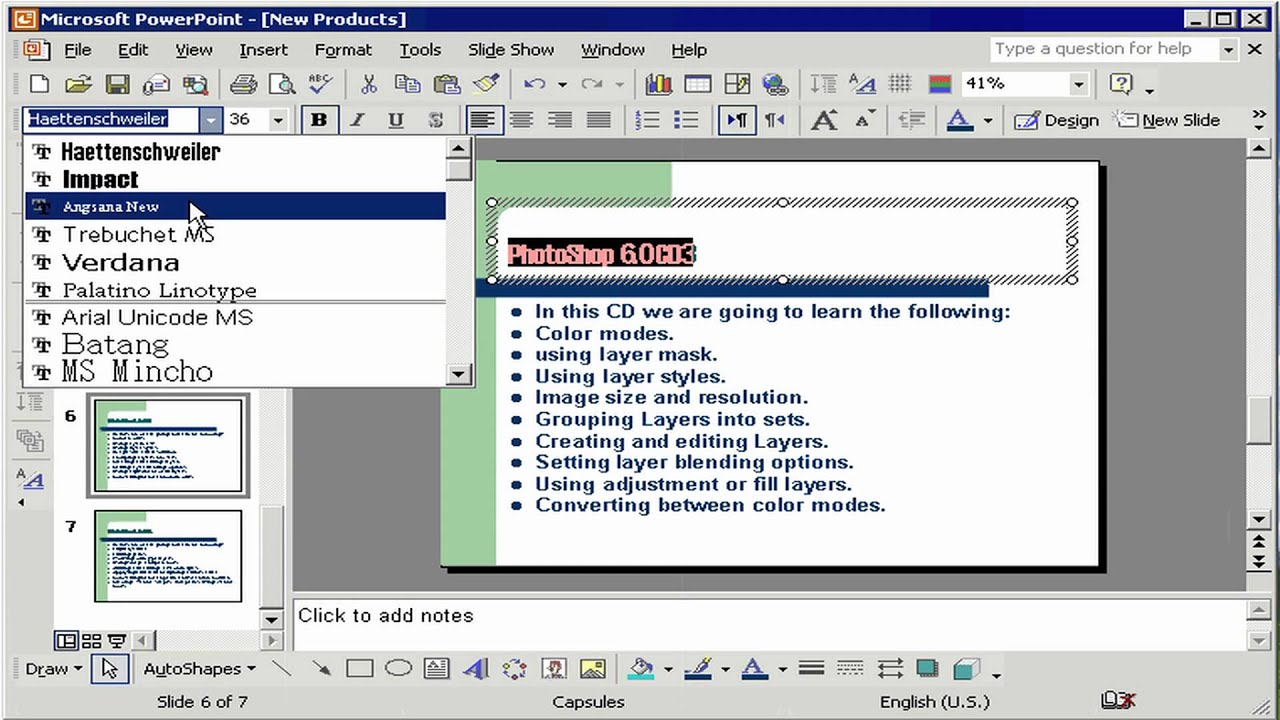The width and height of the screenshot is (1280, 720).
Task: Insert a chart from the toolbar
Action: pos(658,84)
